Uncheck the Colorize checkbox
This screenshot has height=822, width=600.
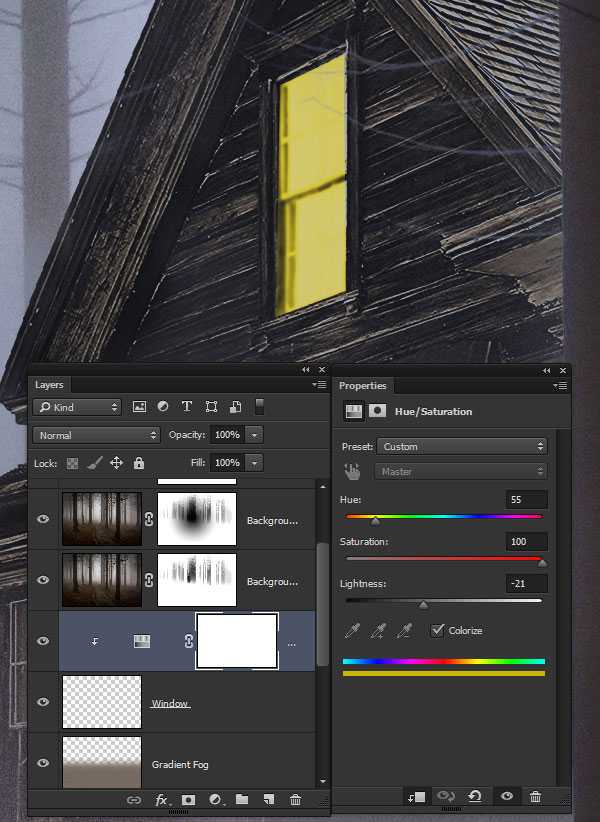point(437,630)
